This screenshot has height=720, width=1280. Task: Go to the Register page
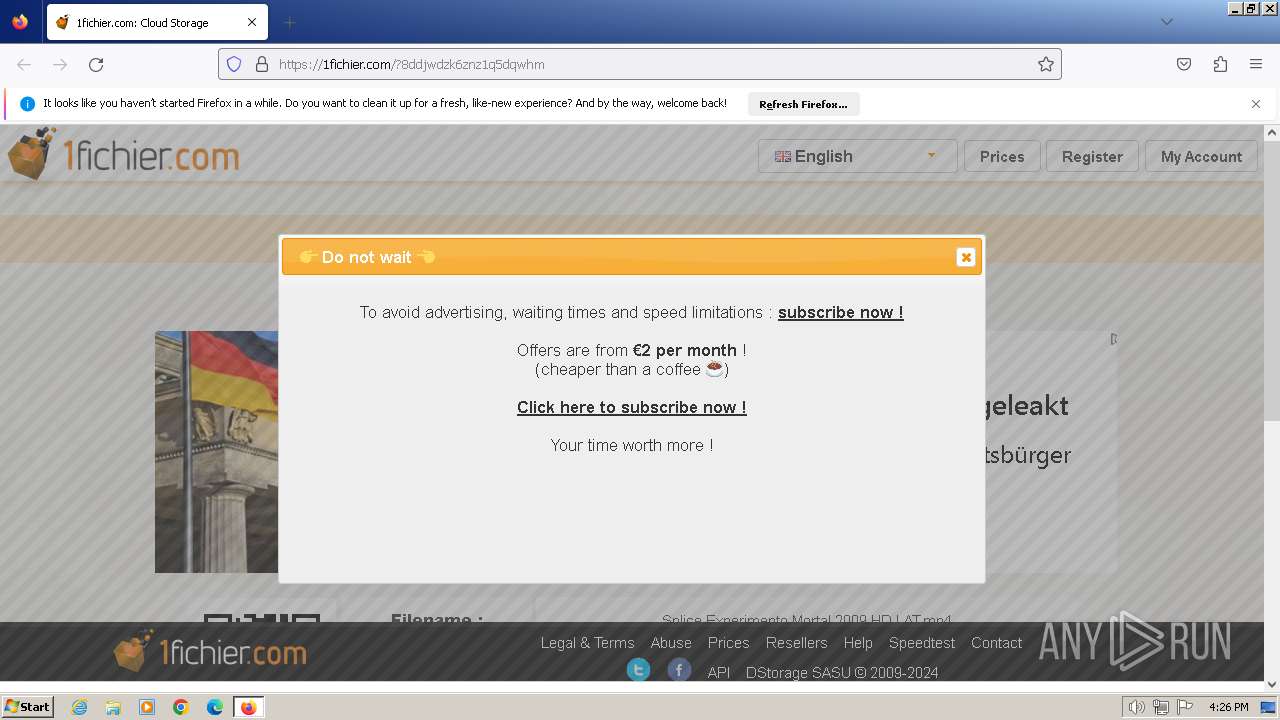[1092, 156]
